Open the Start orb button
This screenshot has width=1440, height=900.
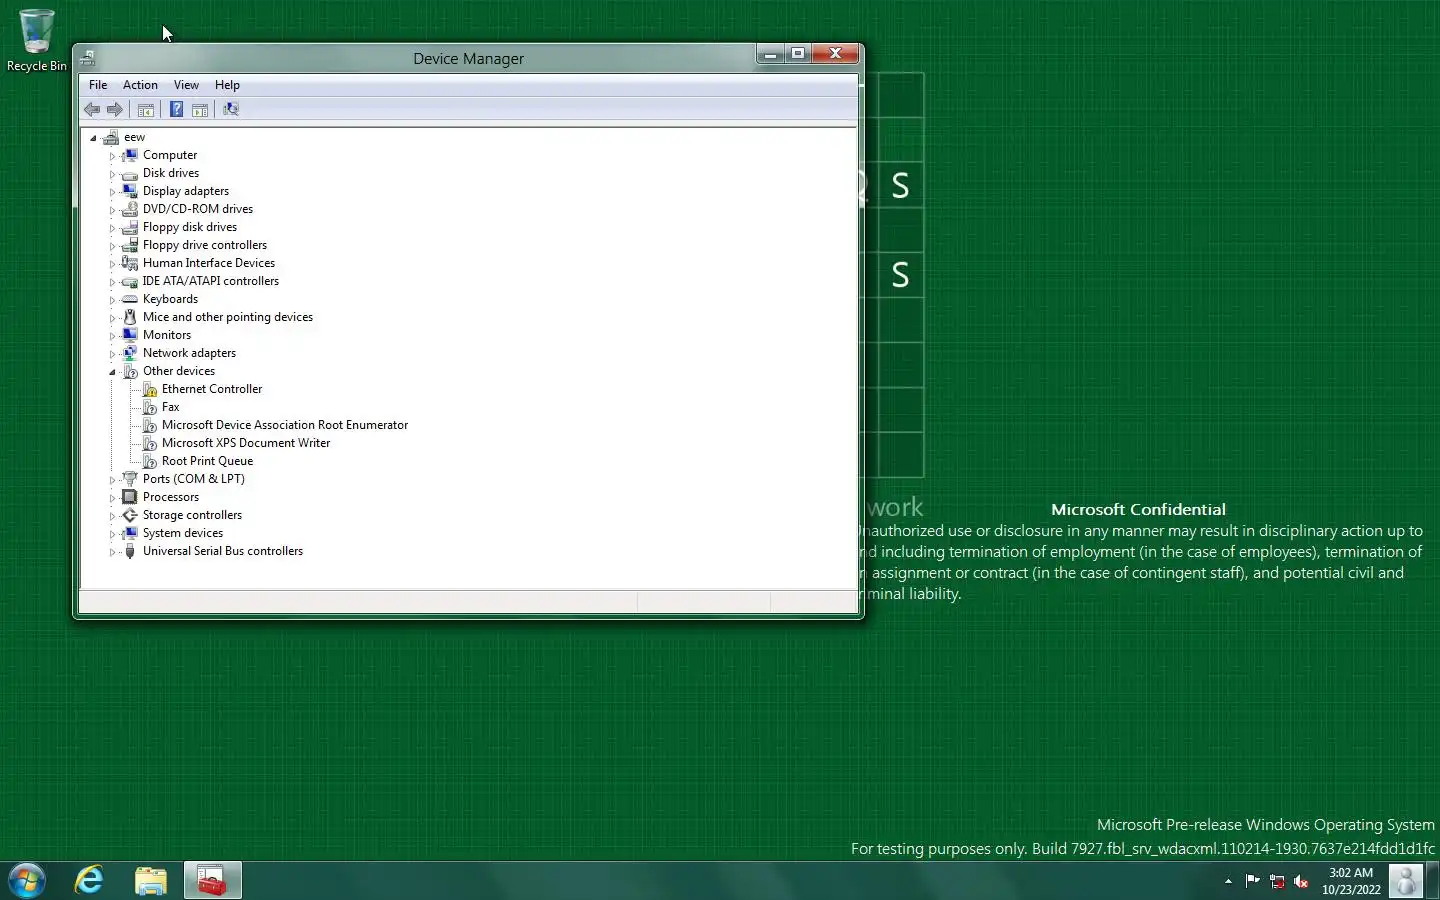(x=27, y=881)
